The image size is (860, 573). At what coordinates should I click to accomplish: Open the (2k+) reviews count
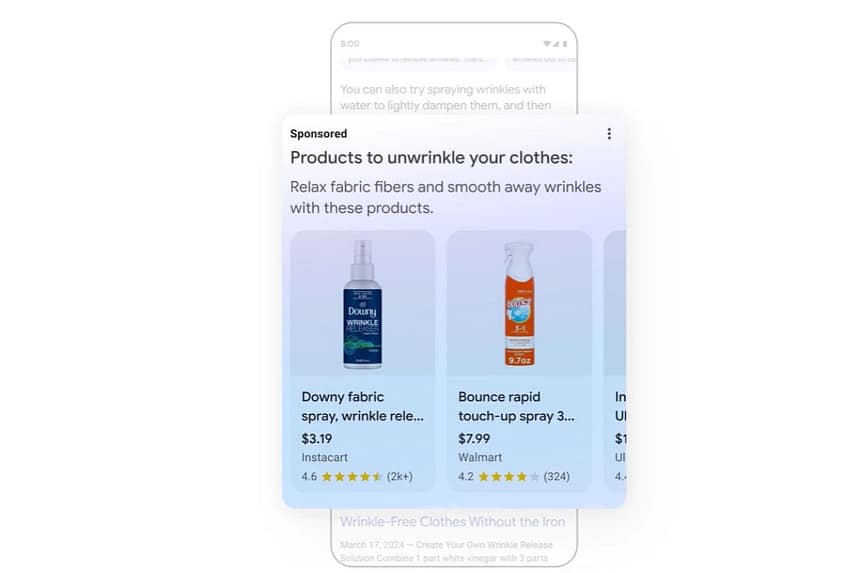click(399, 476)
